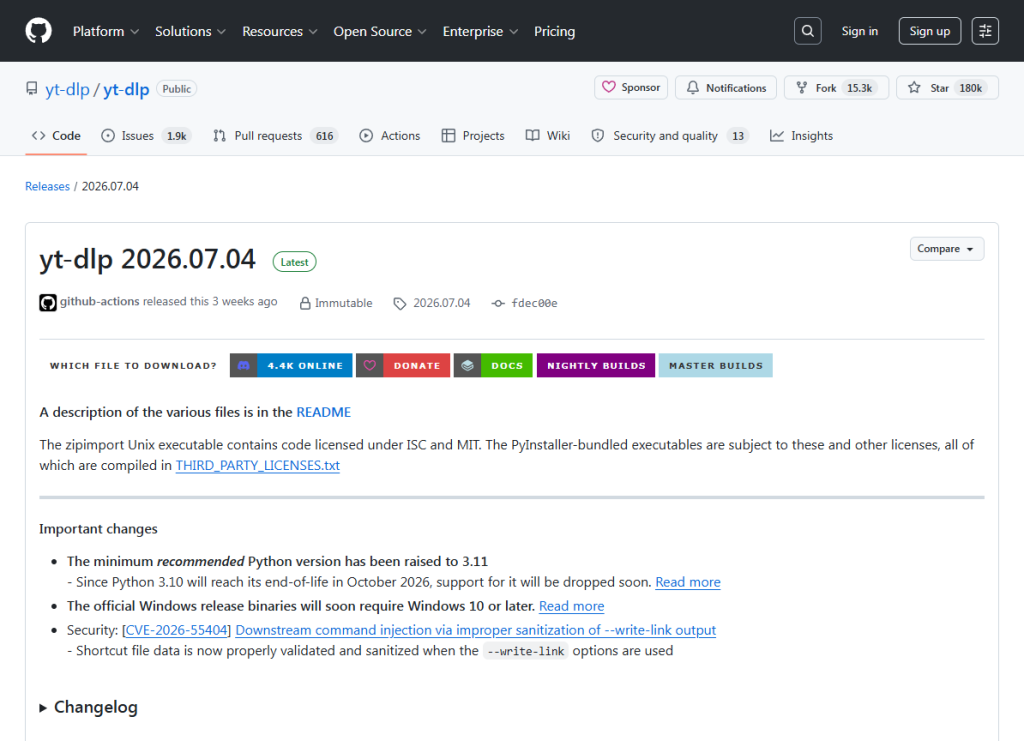The height and width of the screenshot is (741, 1024).
Task: Click the tag icon near 2026.07.04
Action: pyautogui.click(x=400, y=304)
